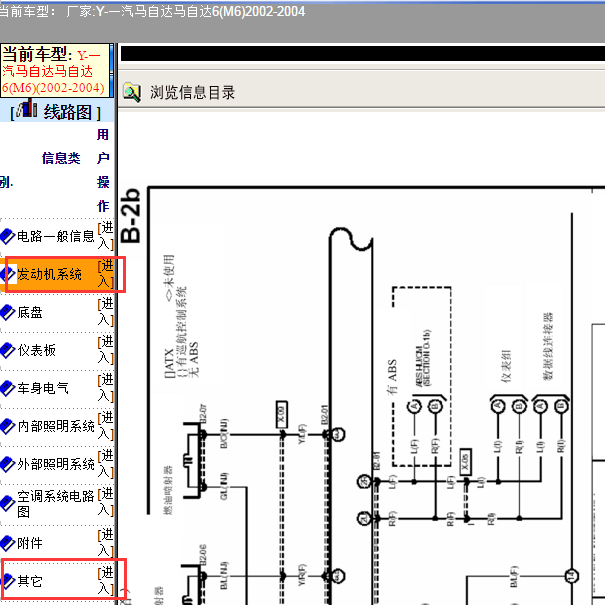The width and height of the screenshot is (605, 605).
Task: Click the book icon next to 附件
Action: (7, 543)
